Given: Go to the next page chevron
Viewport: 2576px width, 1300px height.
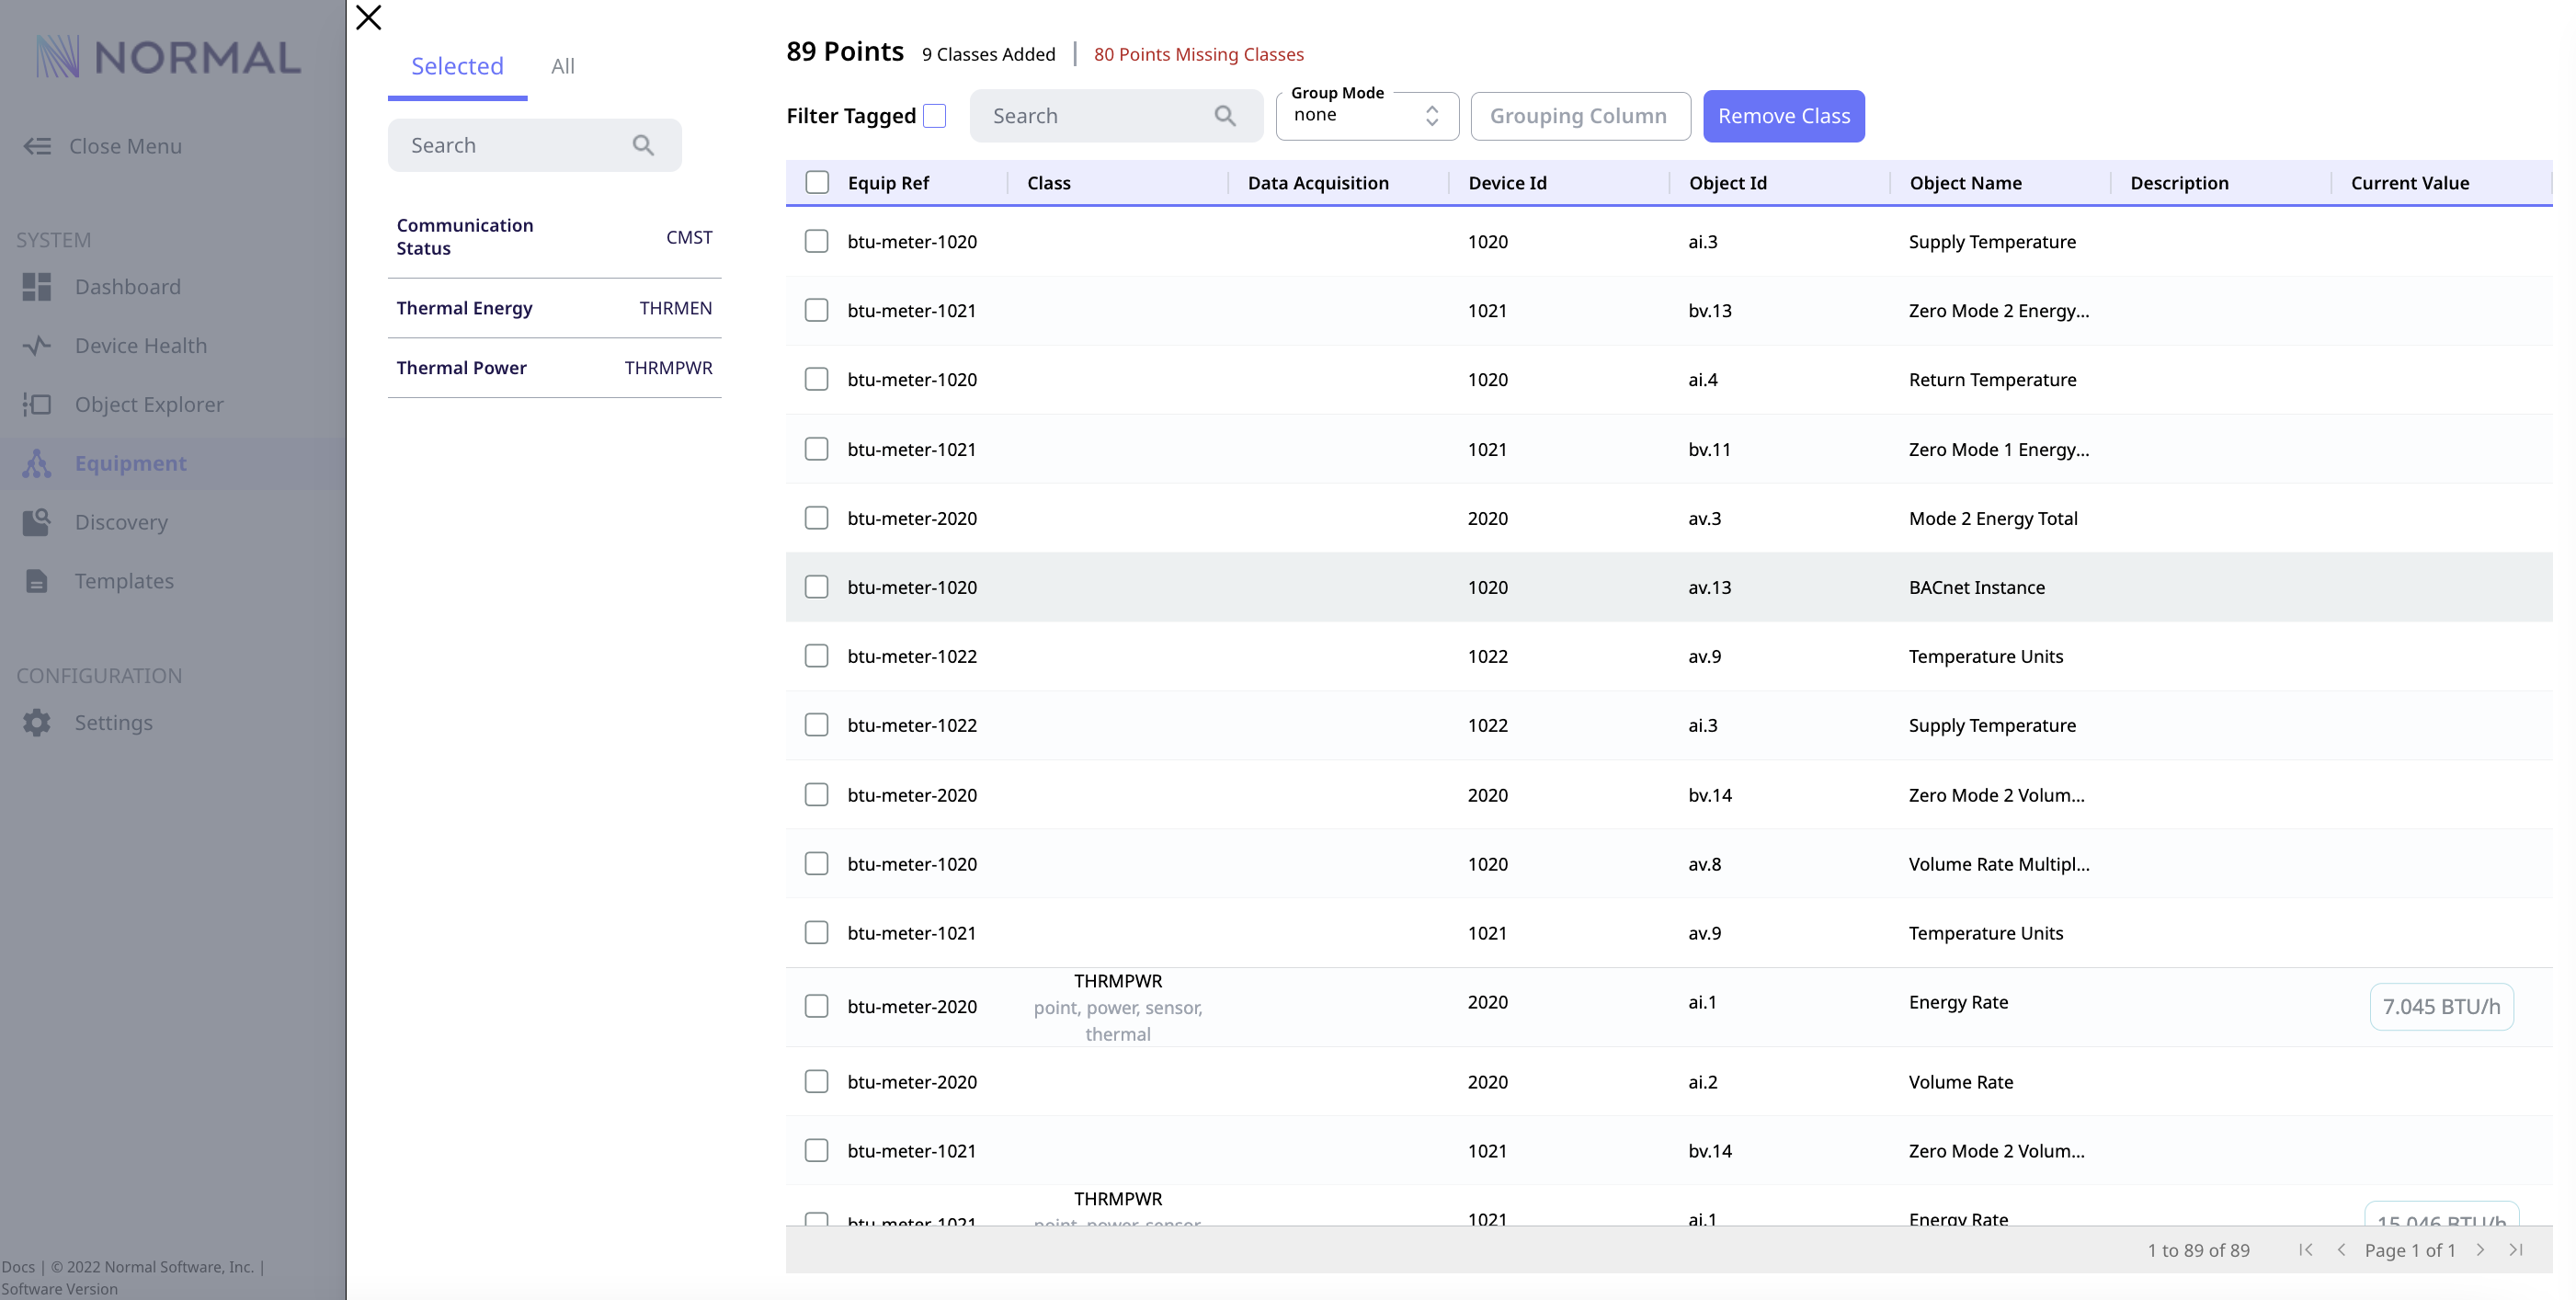Looking at the screenshot, I should point(2480,1250).
